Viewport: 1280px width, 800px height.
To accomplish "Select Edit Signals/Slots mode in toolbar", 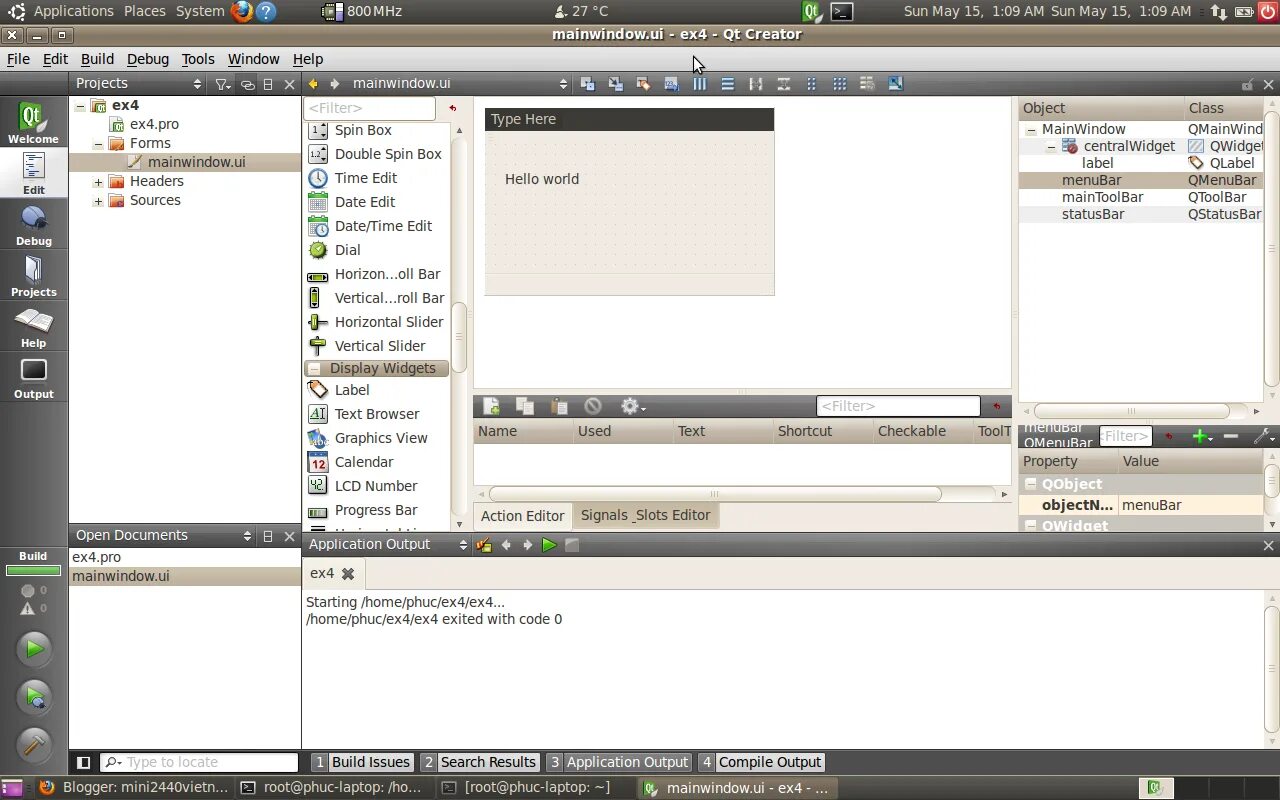I will tap(616, 84).
